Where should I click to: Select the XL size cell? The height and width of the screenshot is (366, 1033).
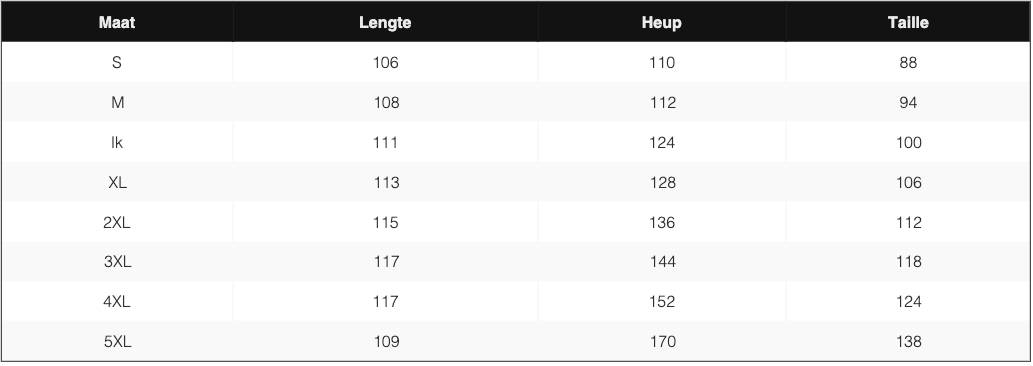117,182
